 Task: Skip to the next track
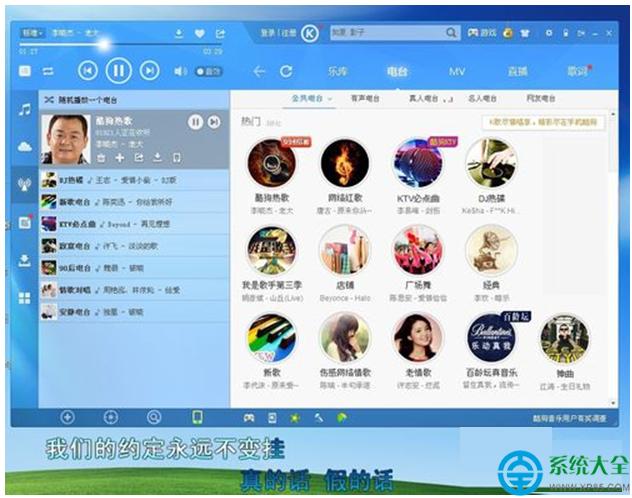[149, 71]
